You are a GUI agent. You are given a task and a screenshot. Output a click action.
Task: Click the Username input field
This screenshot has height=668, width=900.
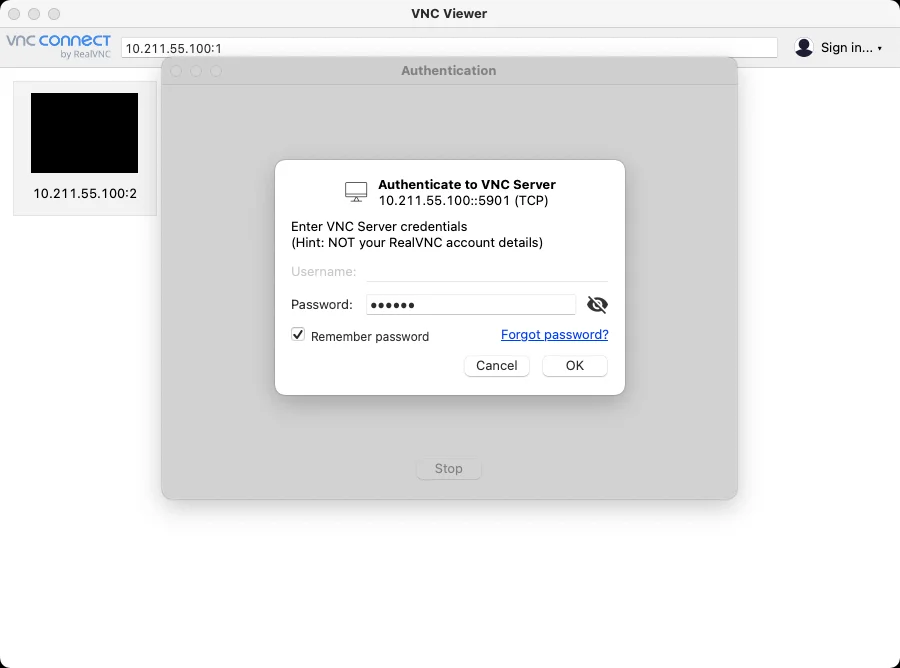click(x=487, y=271)
